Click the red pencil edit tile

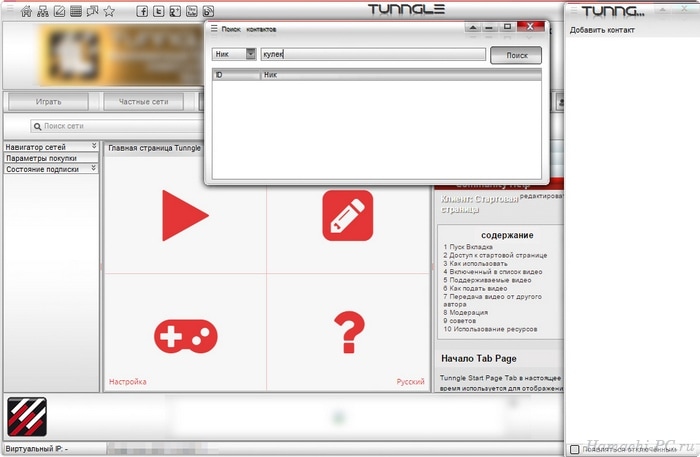[x=348, y=216]
